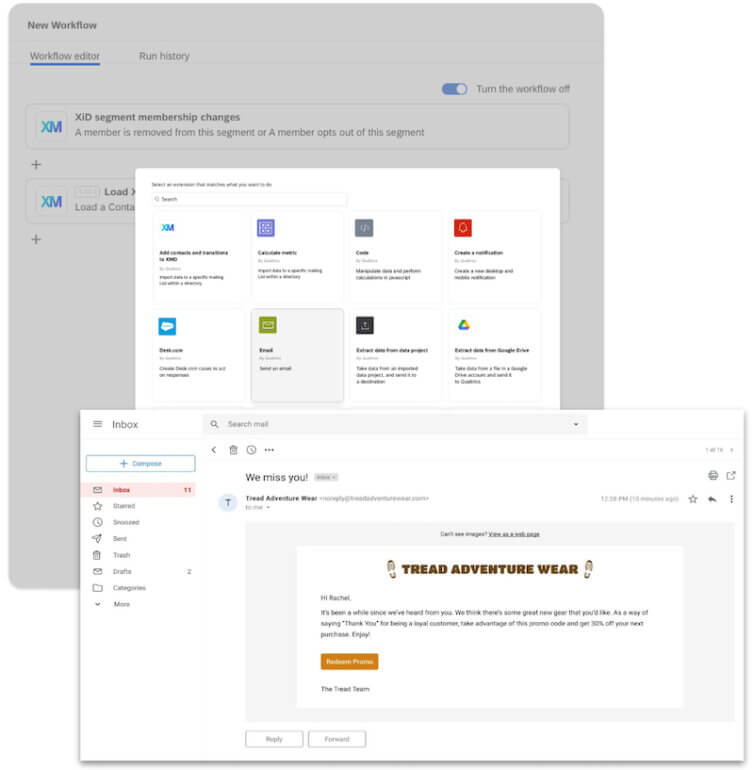
Task: Star the We miss you email
Action: [x=693, y=499]
